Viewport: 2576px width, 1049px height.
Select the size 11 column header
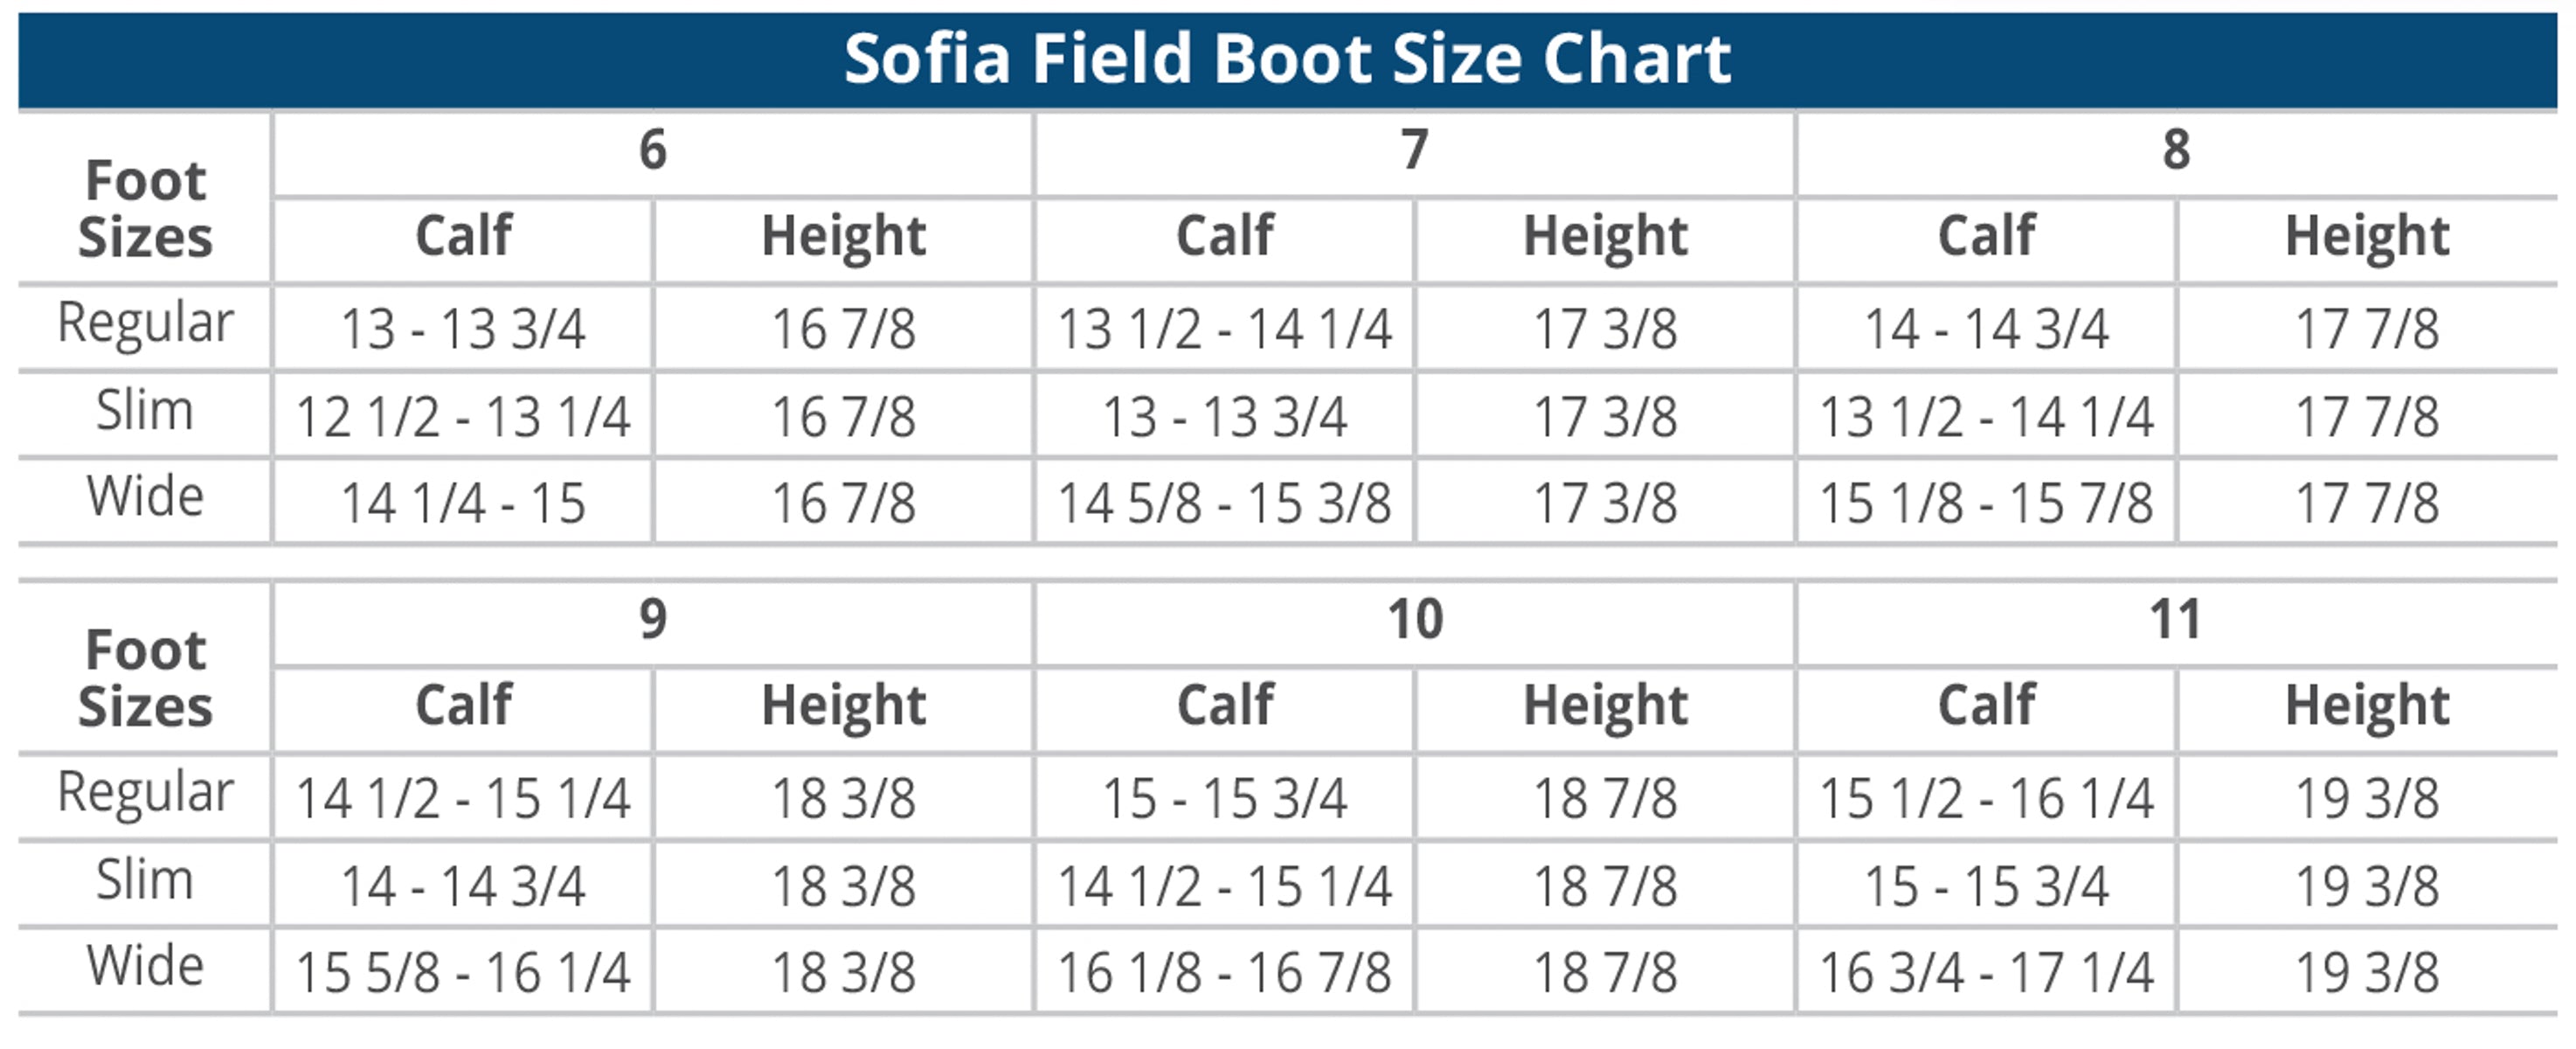tap(2176, 619)
